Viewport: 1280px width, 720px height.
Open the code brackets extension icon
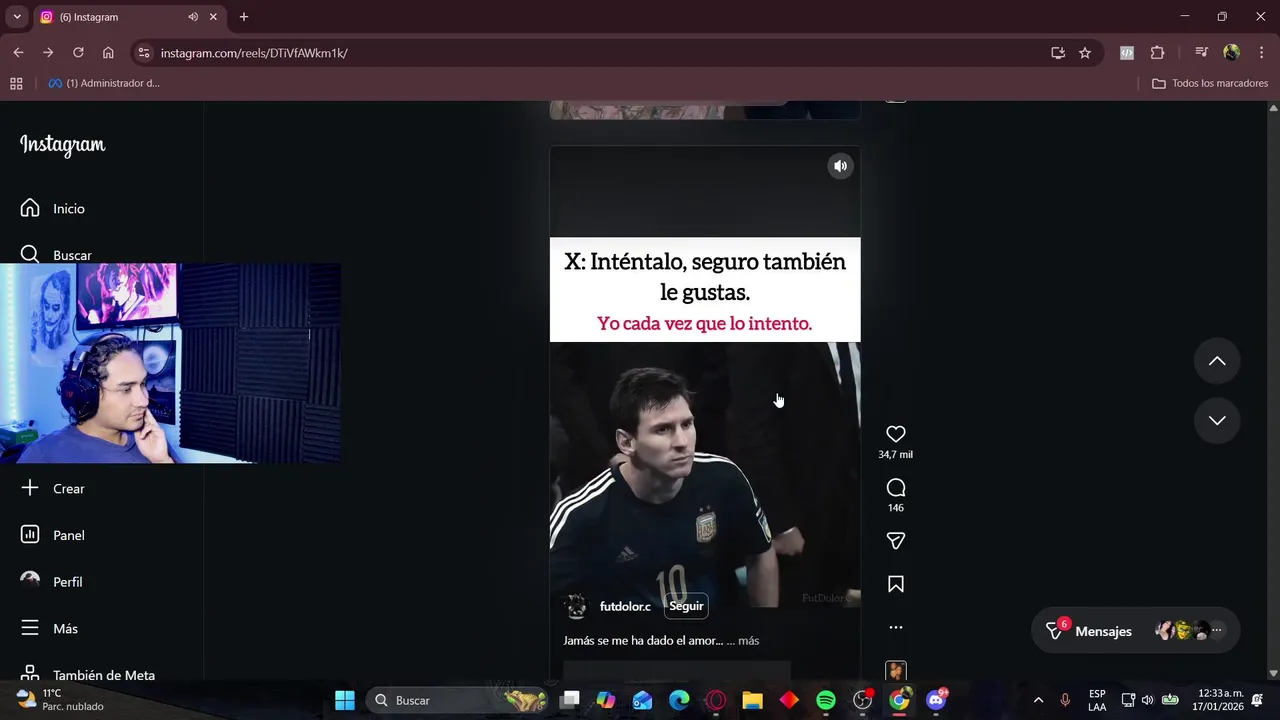pyautogui.click(x=1127, y=53)
